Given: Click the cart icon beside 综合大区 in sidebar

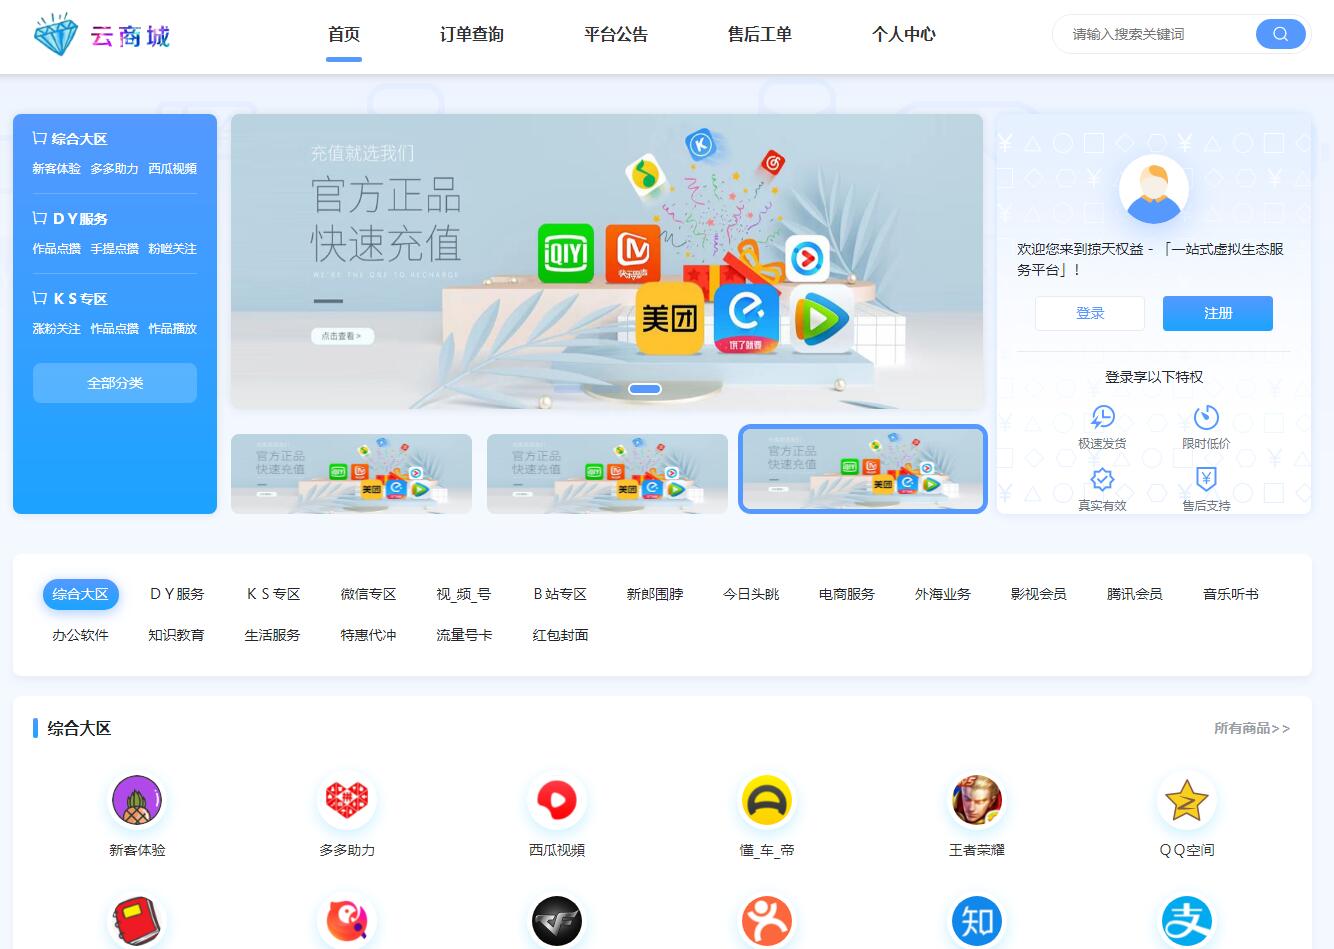Looking at the screenshot, I should pyautogui.click(x=40, y=138).
